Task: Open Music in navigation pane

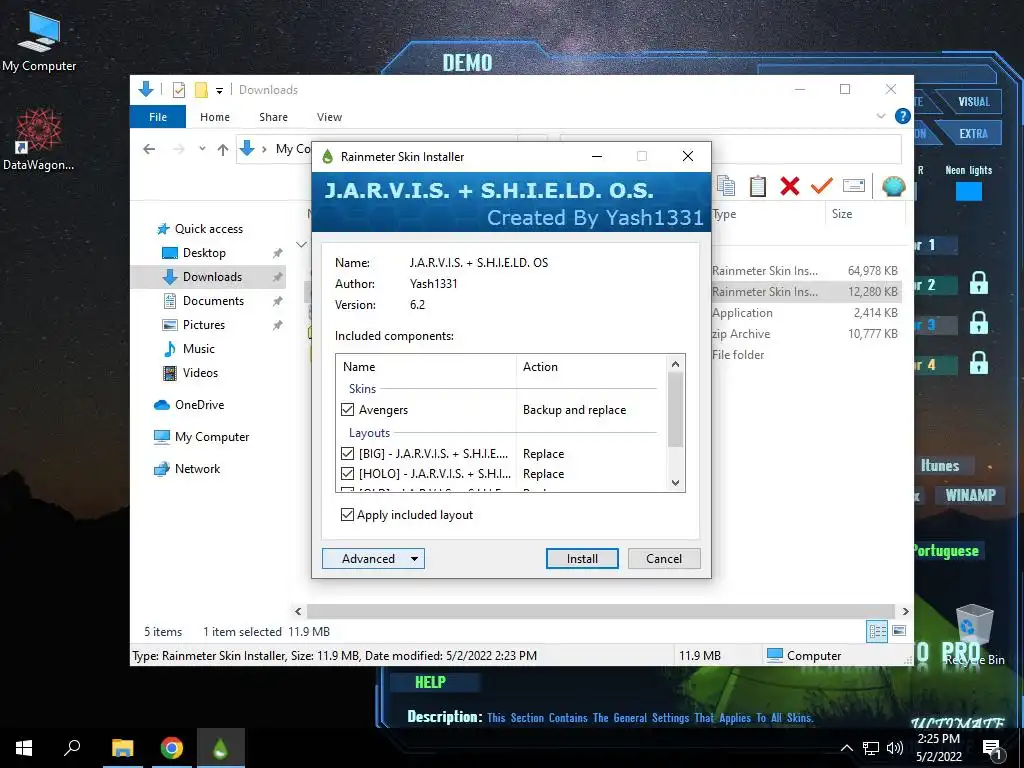Action: coord(199,349)
